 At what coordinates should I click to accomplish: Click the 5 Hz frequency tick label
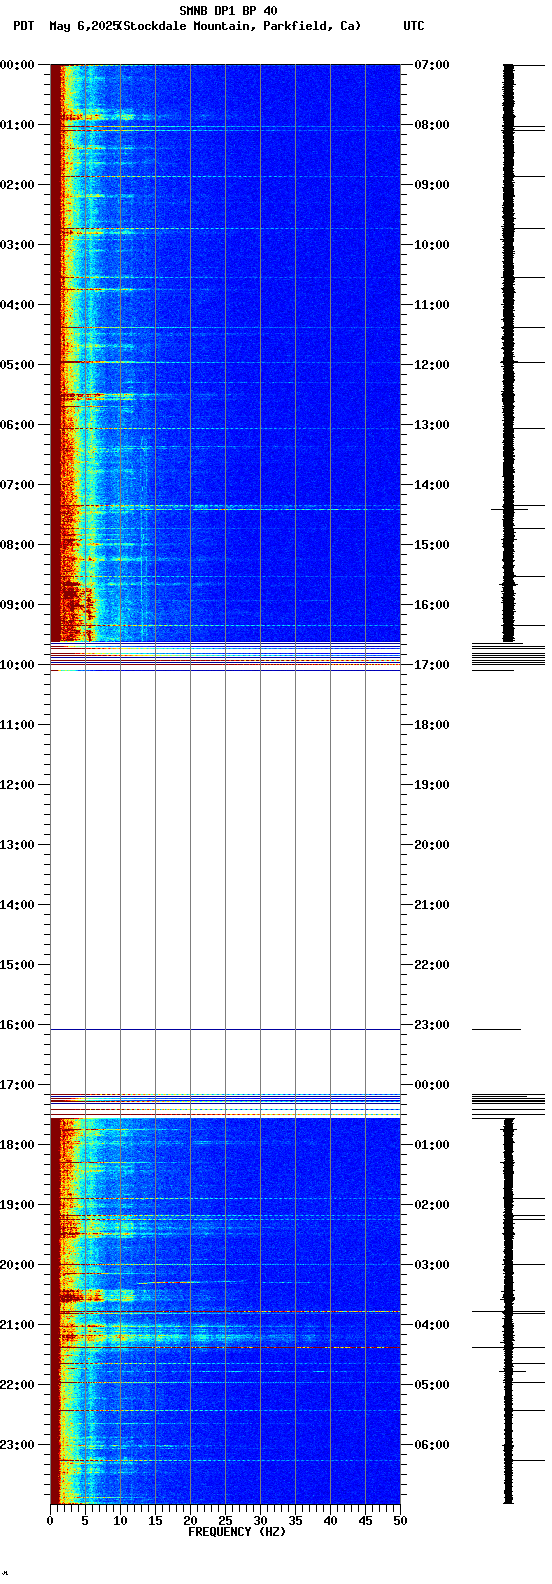point(85,1521)
